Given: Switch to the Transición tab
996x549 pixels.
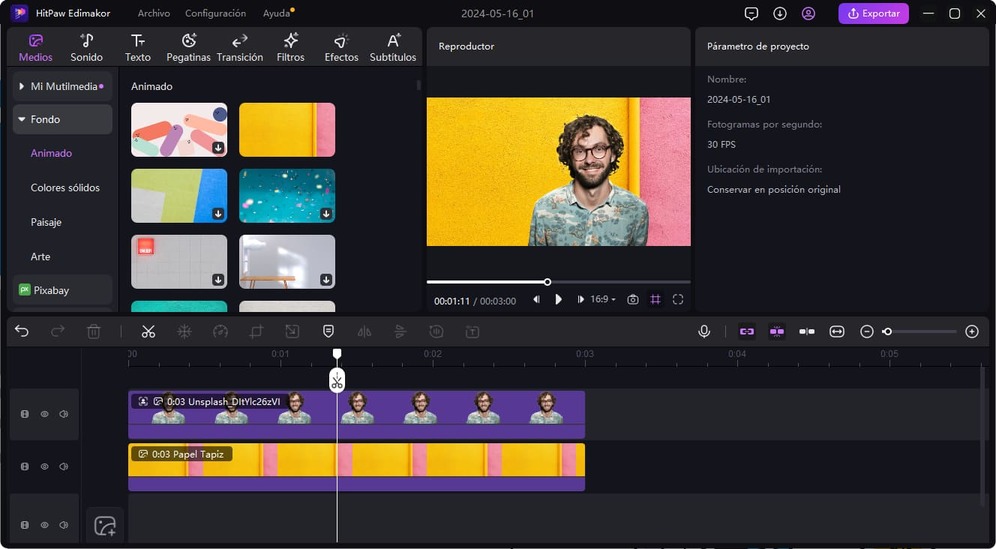Looking at the screenshot, I should 240,47.
